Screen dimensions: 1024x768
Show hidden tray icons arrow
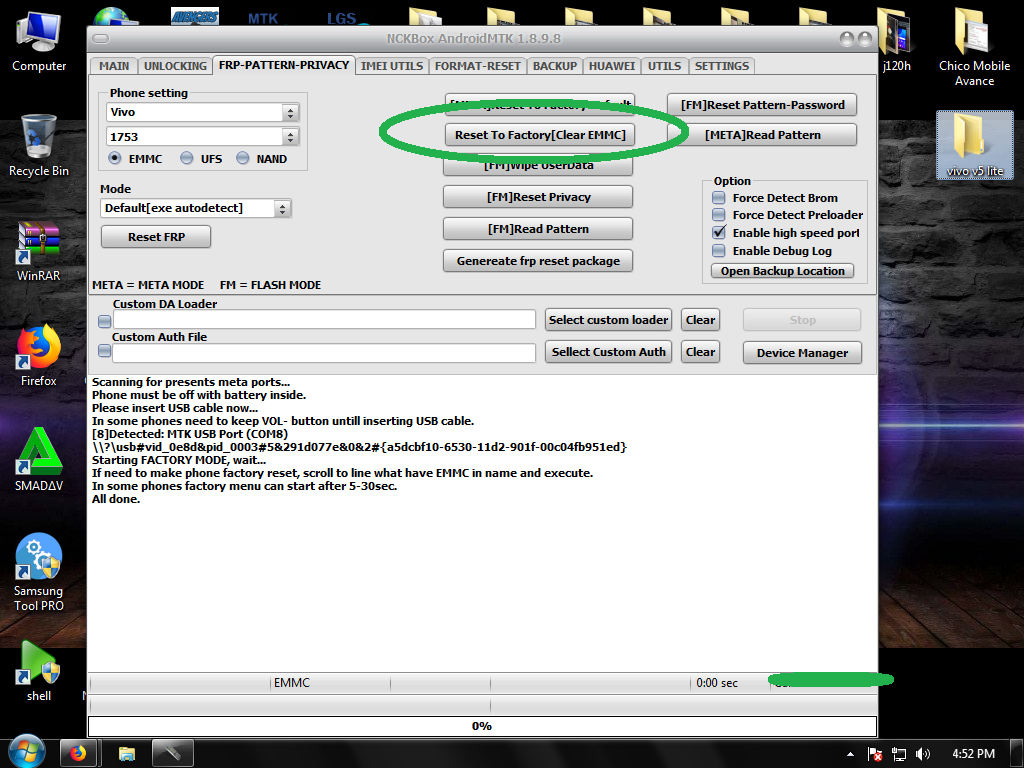coord(850,754)
